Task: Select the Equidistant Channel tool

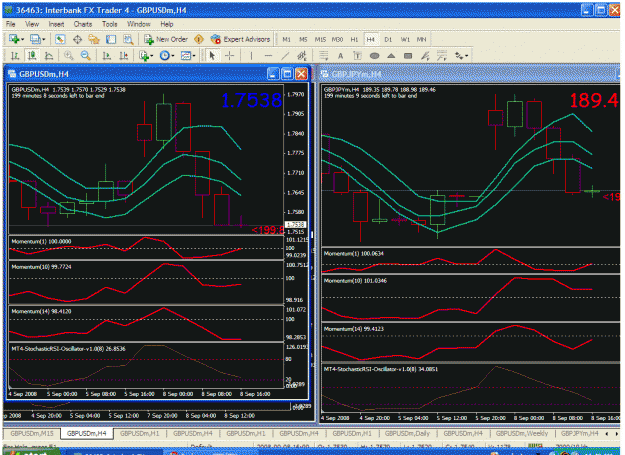Action: tap(302, 55)
